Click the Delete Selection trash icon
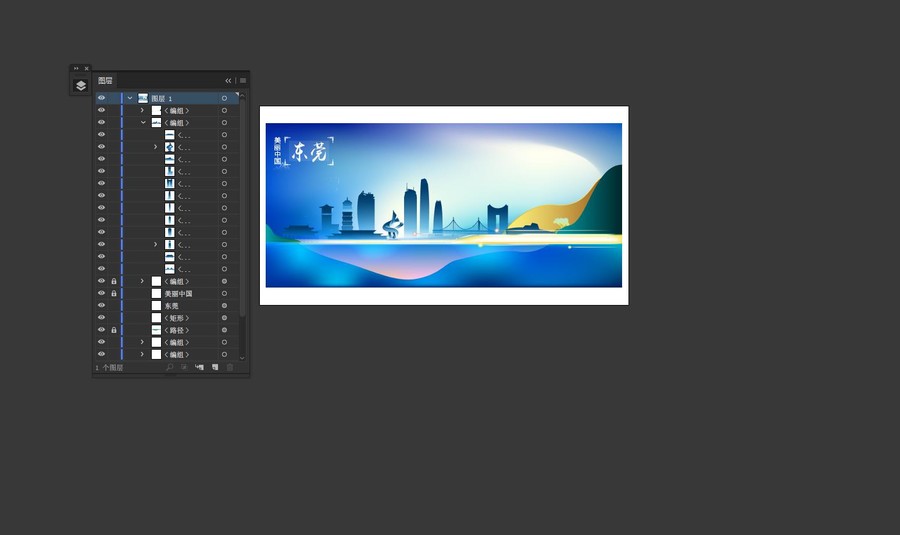 [230, 367]
